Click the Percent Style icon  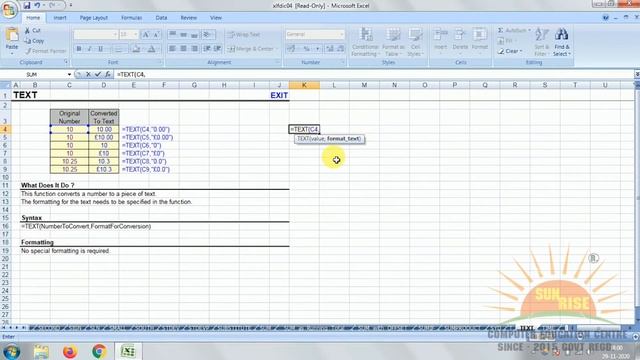(307, 49)
